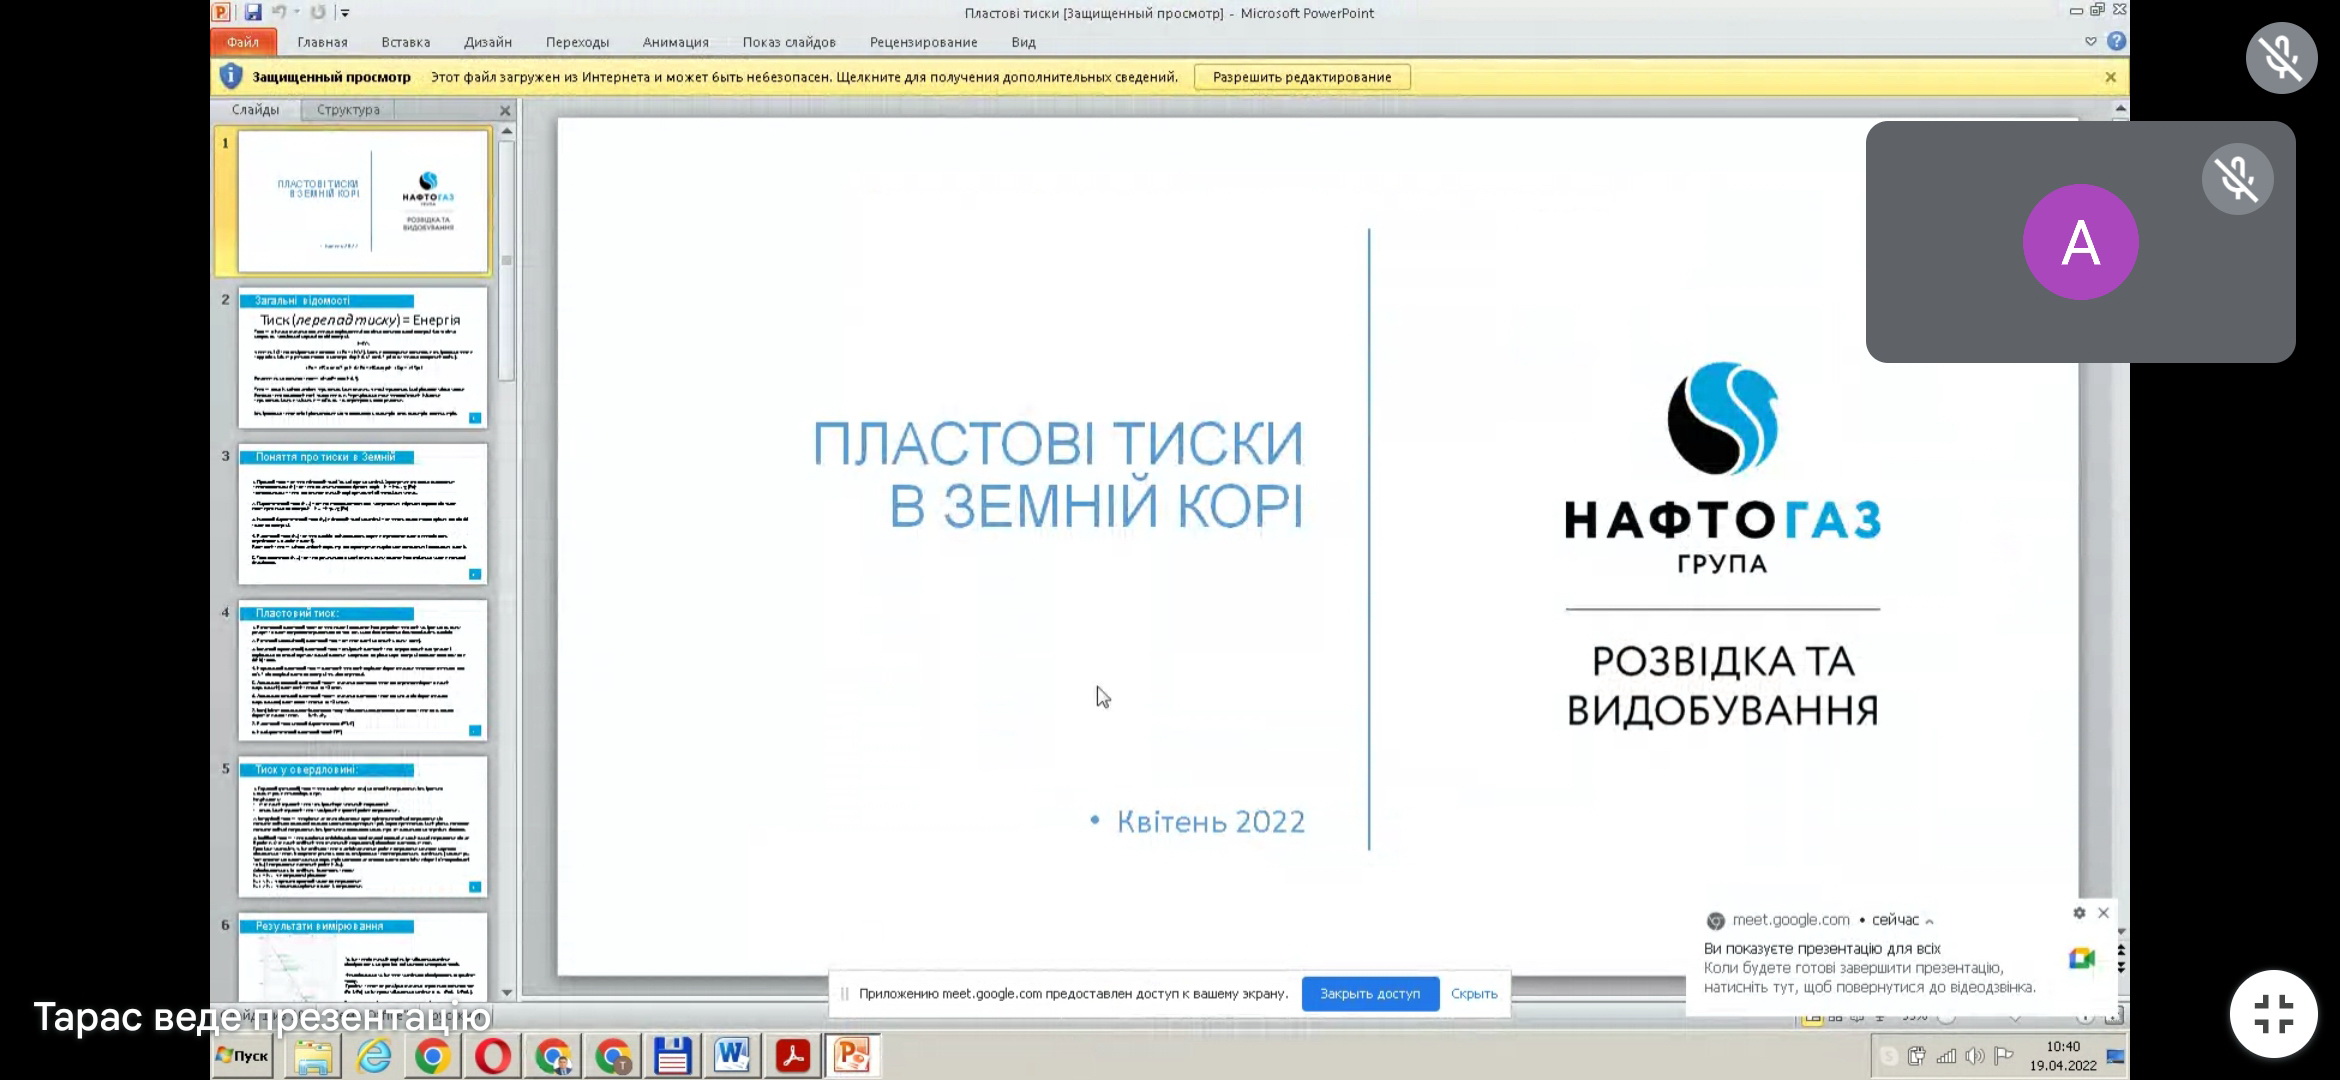This screenshot has width=2340, height=1080.
Task: Select the Переходы ribbon tab
Action: pos(577,42)
